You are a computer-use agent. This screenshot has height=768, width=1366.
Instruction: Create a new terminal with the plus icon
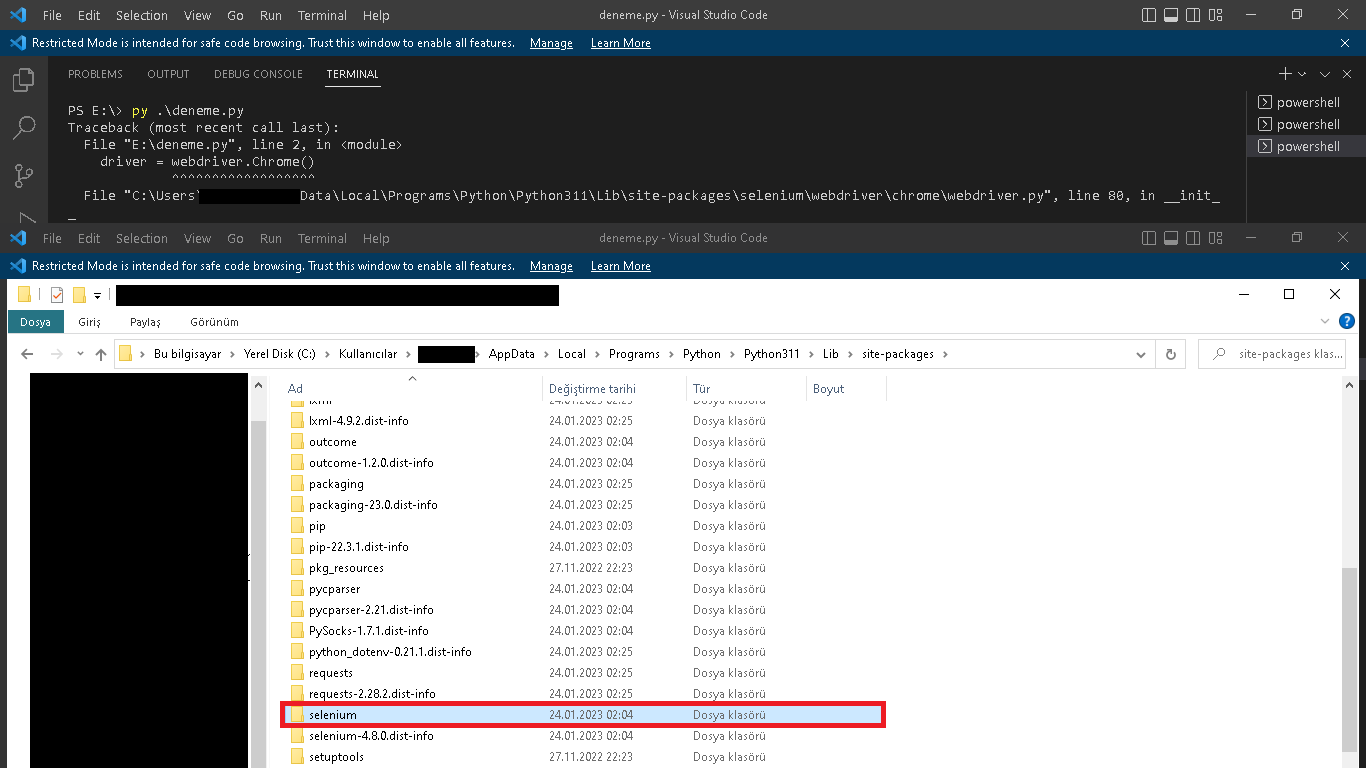(1285, 74)
